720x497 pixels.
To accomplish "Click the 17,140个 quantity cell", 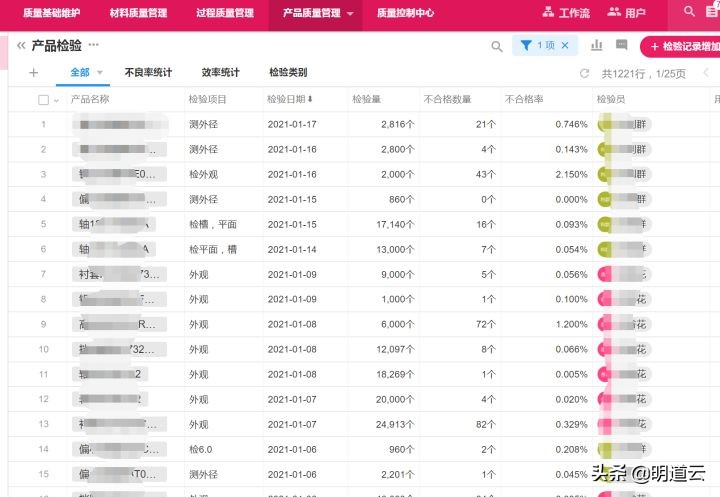I will click(x=395, y=225).
